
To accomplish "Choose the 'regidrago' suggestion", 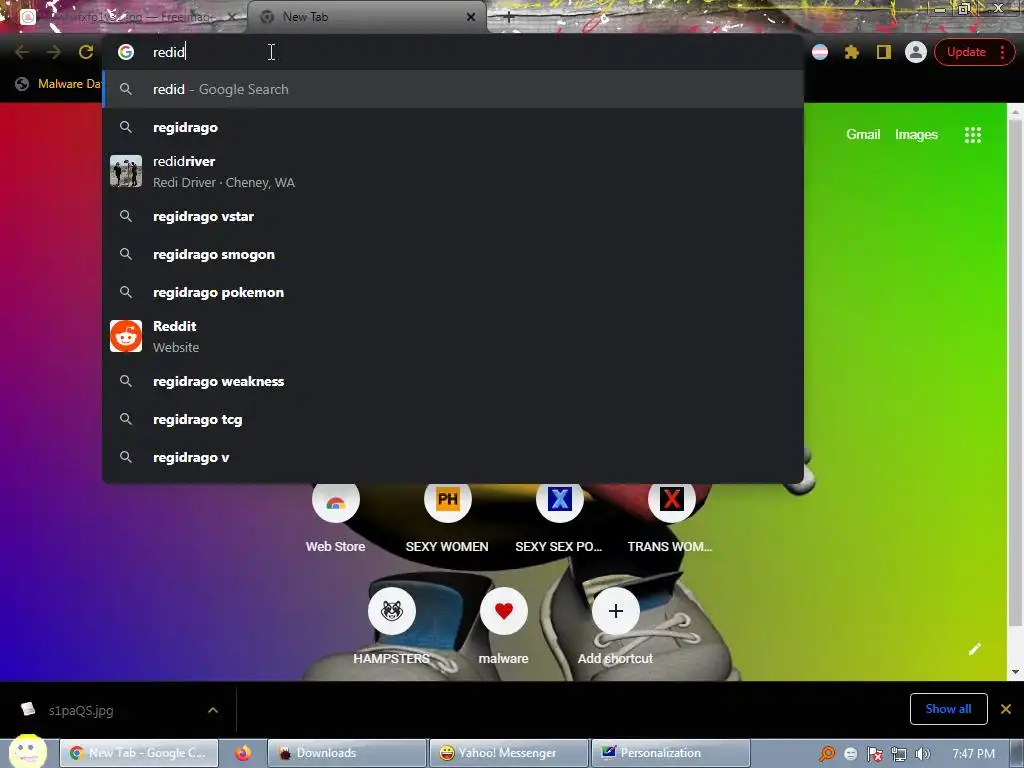I will pyautogui.click(x=453, y=127).
